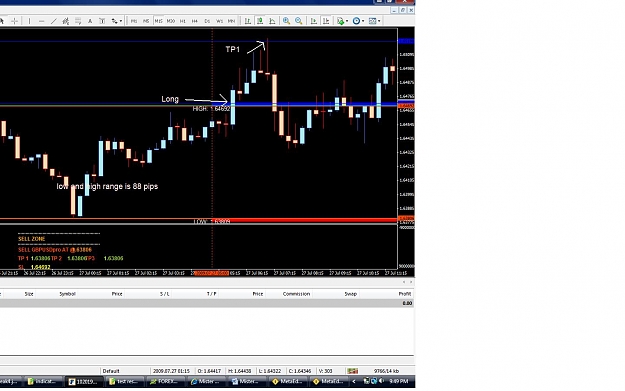This screenshot has height=391, width=625.
Task: Click the 'Long' chart label
Action: point(170,99)
